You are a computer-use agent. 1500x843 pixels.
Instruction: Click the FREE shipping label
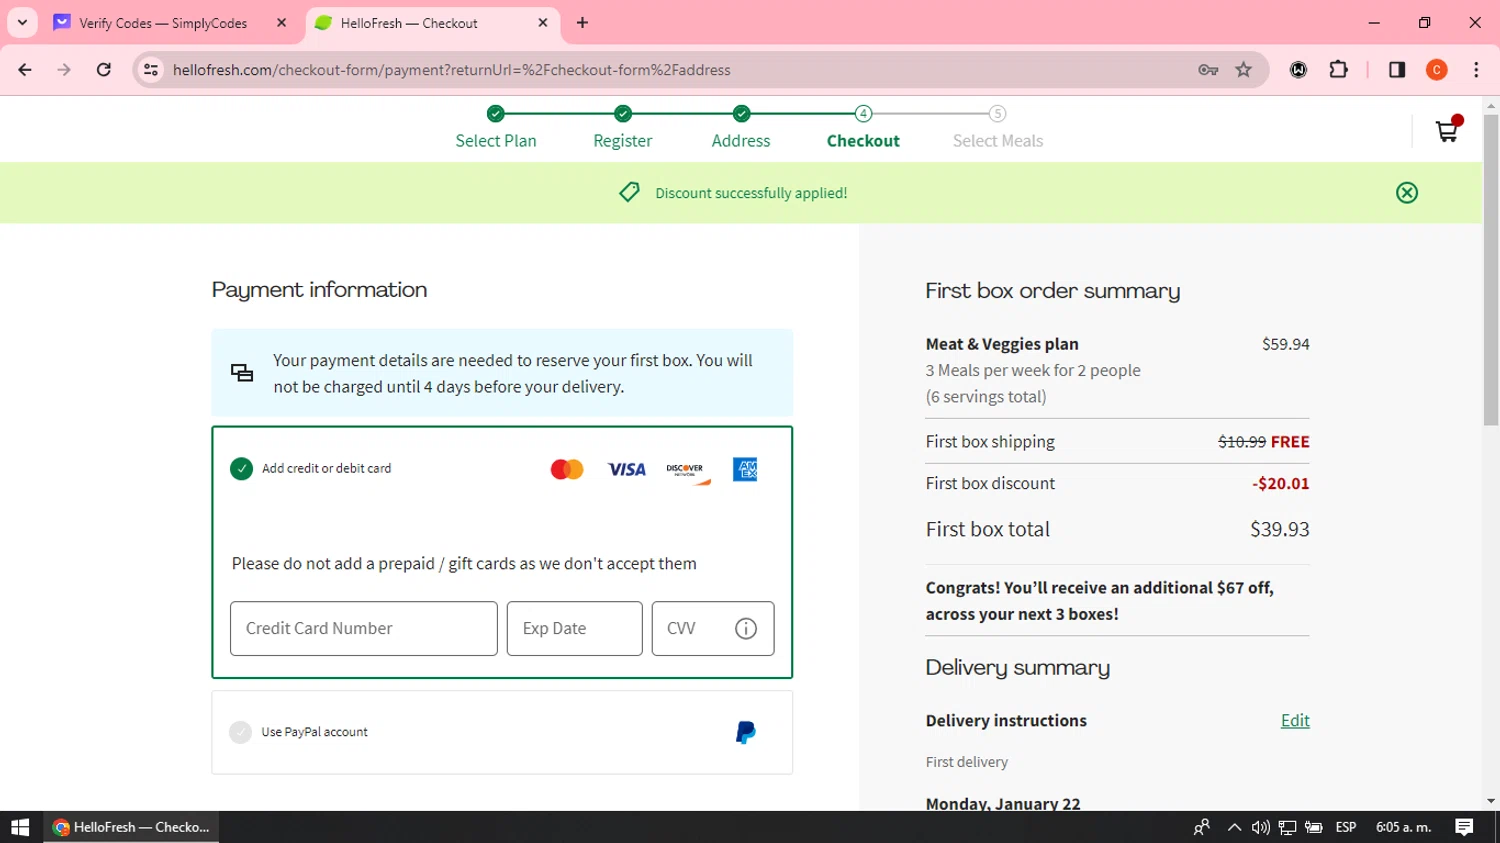(1290, 441)
